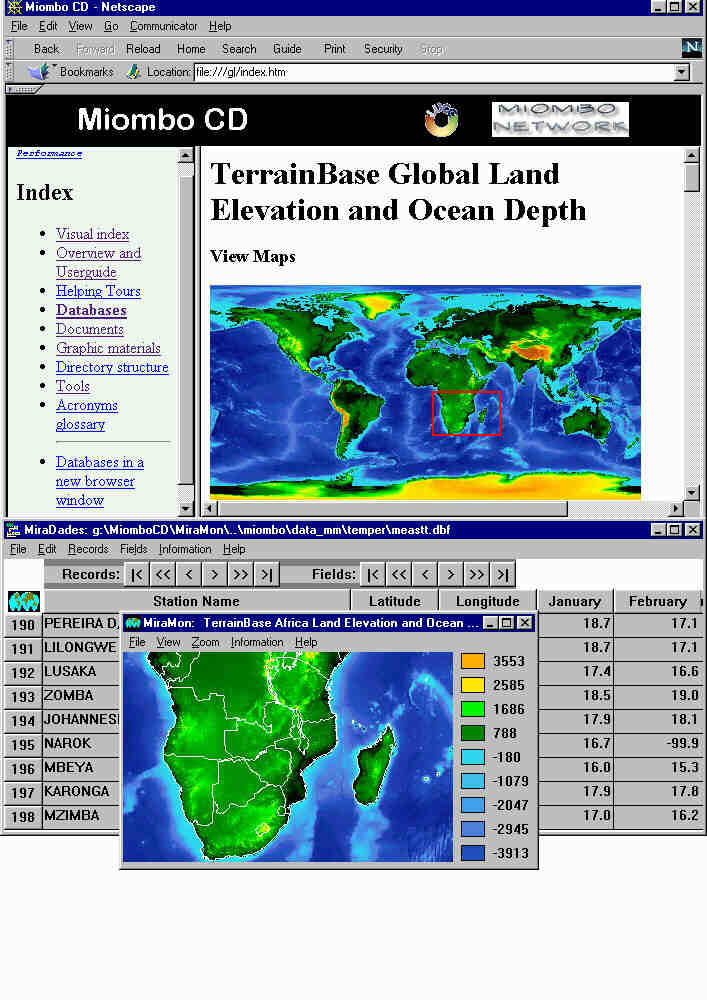Open MiraMon Zoom menu
The height and width of the screenshot is (1000, 707).
point(205,642)
